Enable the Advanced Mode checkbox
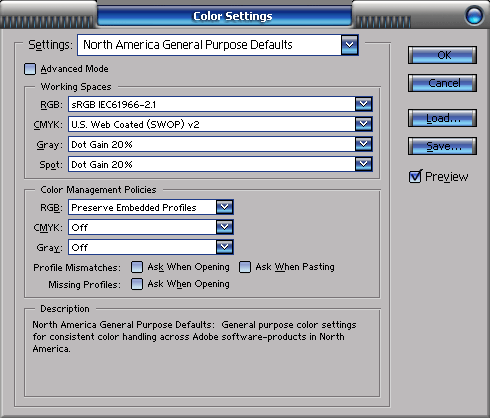The image size is (490, 418). (x=30, y=69)
